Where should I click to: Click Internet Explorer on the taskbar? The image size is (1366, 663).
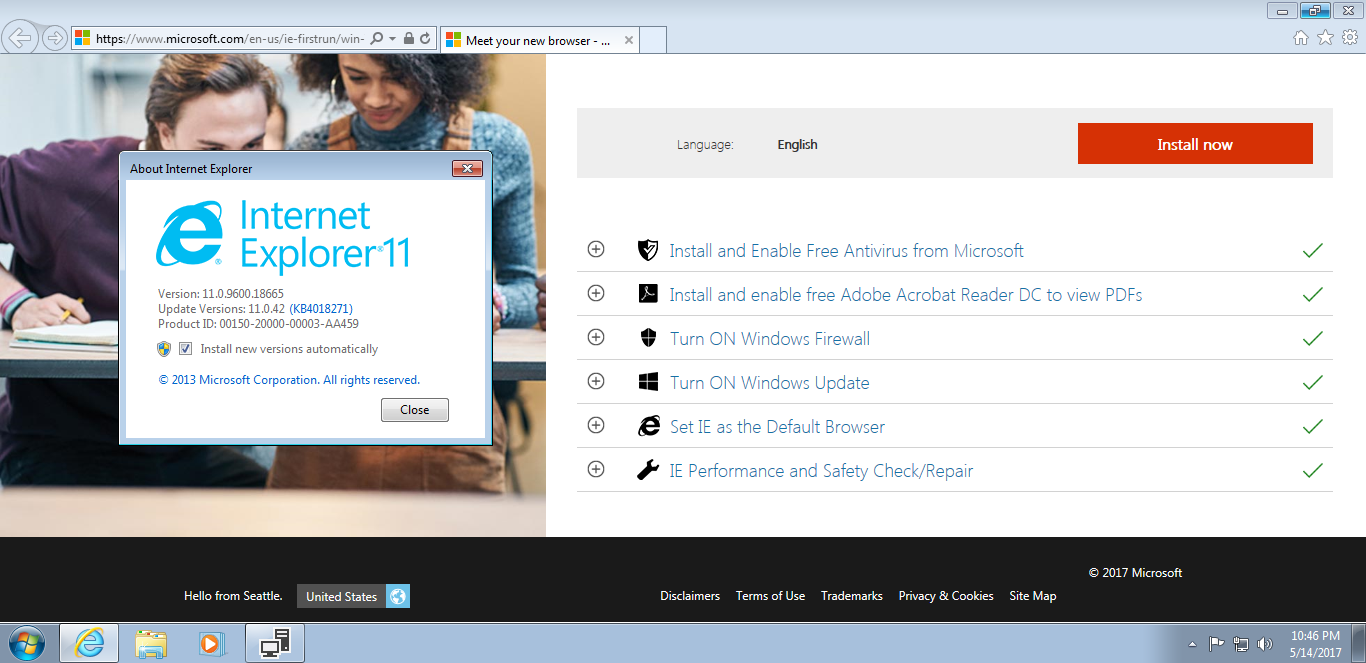[89, 643]
